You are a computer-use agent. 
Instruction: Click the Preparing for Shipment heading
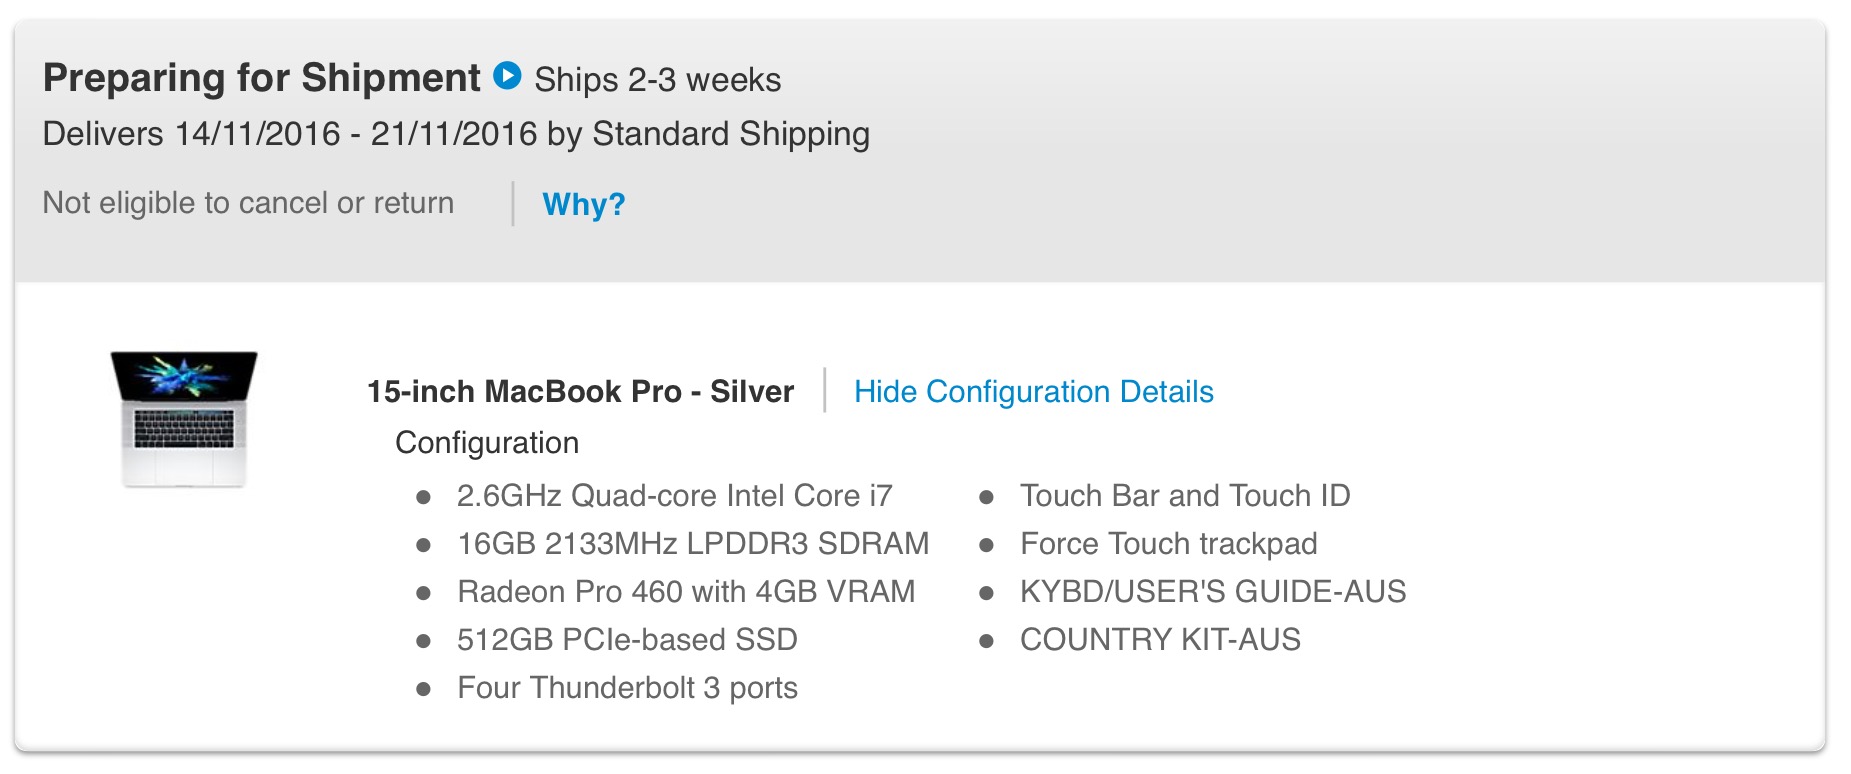(262, 78)
